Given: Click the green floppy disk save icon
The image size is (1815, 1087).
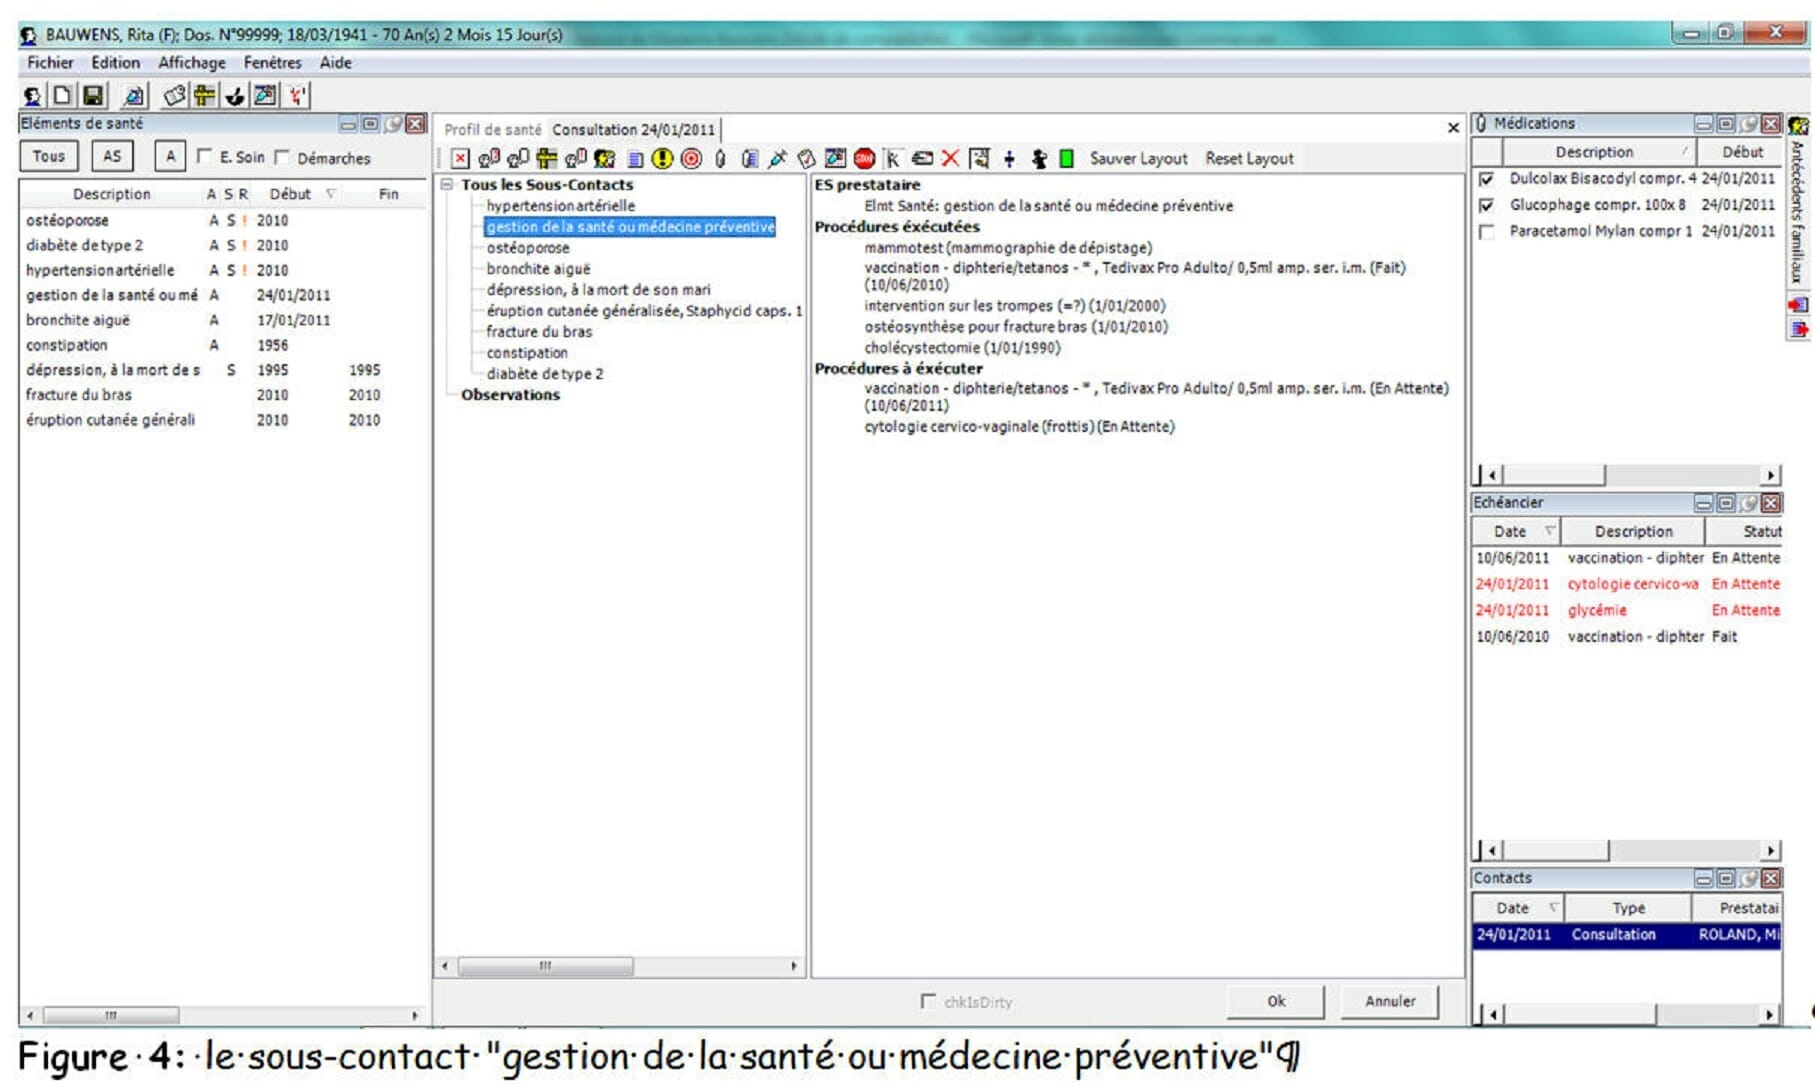Looking at the screenshot, I should 93,95.
